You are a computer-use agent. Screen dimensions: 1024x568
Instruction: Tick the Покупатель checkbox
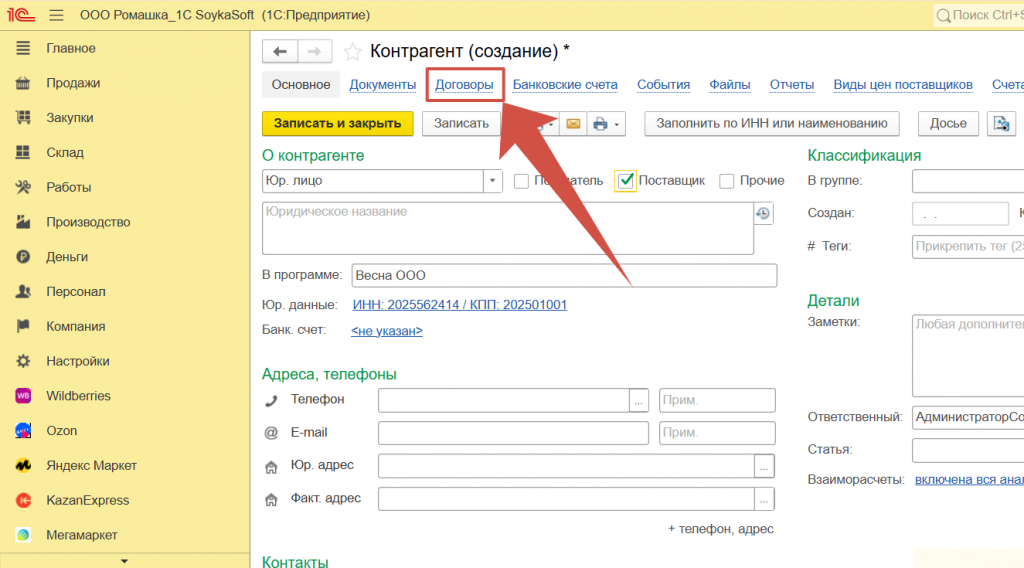(521, 181)
